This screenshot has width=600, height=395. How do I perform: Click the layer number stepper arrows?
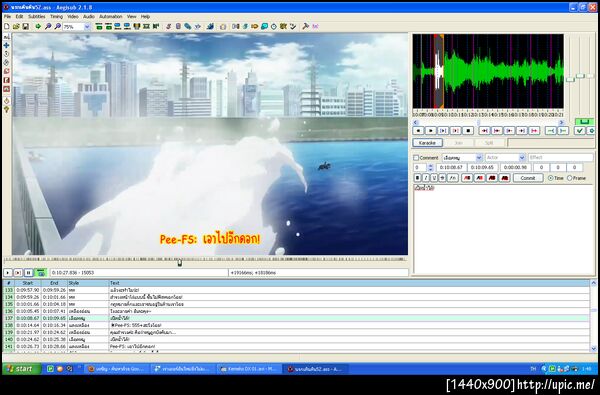click(430, 168)
